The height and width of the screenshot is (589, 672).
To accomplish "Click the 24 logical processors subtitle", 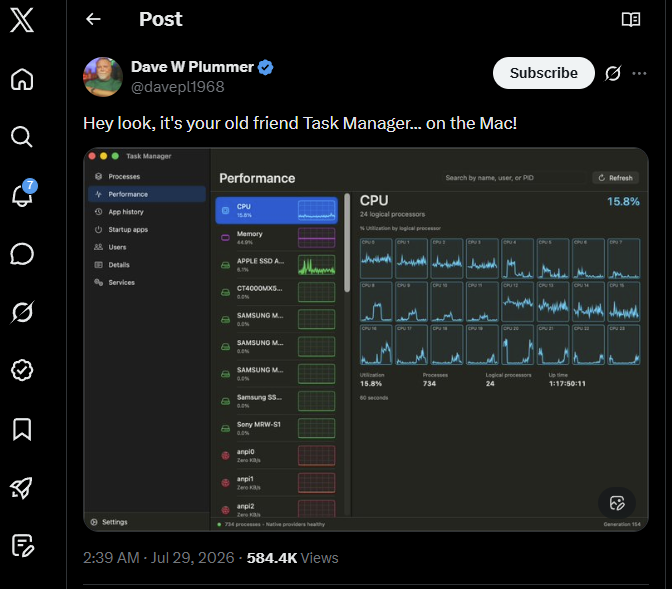I will (393, 214).
